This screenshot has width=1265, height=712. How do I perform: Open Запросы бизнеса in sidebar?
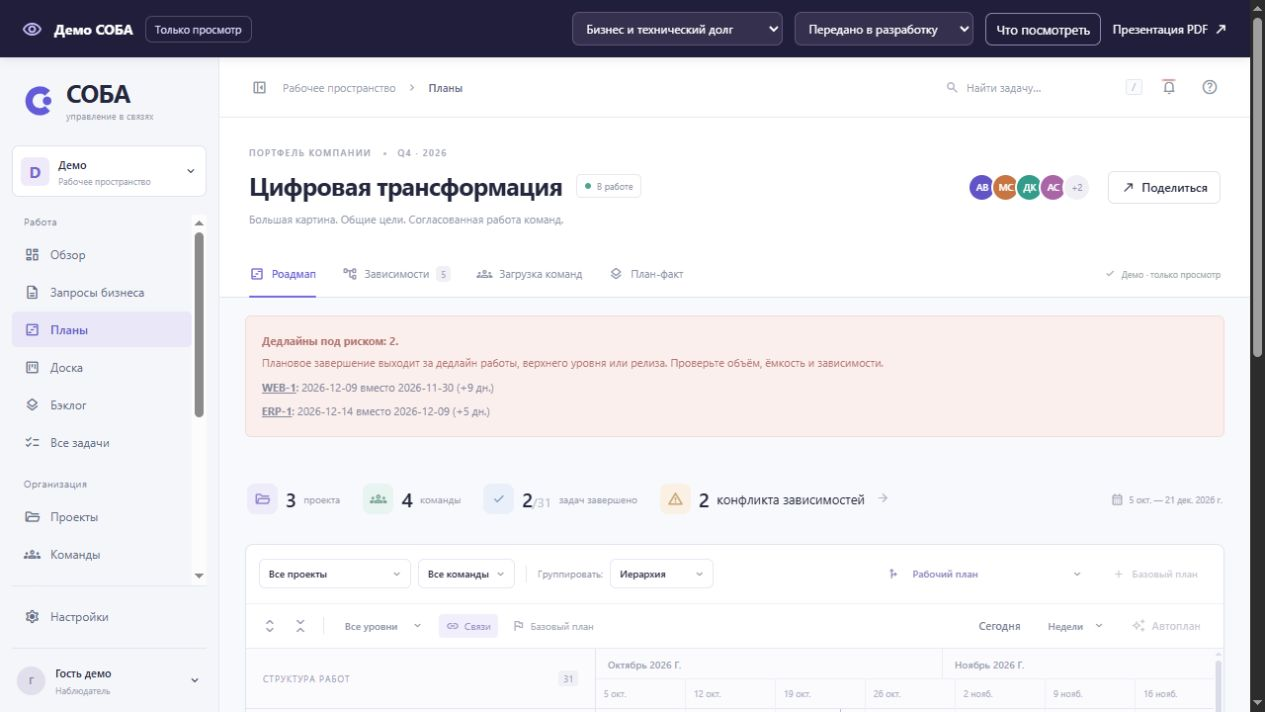pyautogui.click(x=102, y=293)
